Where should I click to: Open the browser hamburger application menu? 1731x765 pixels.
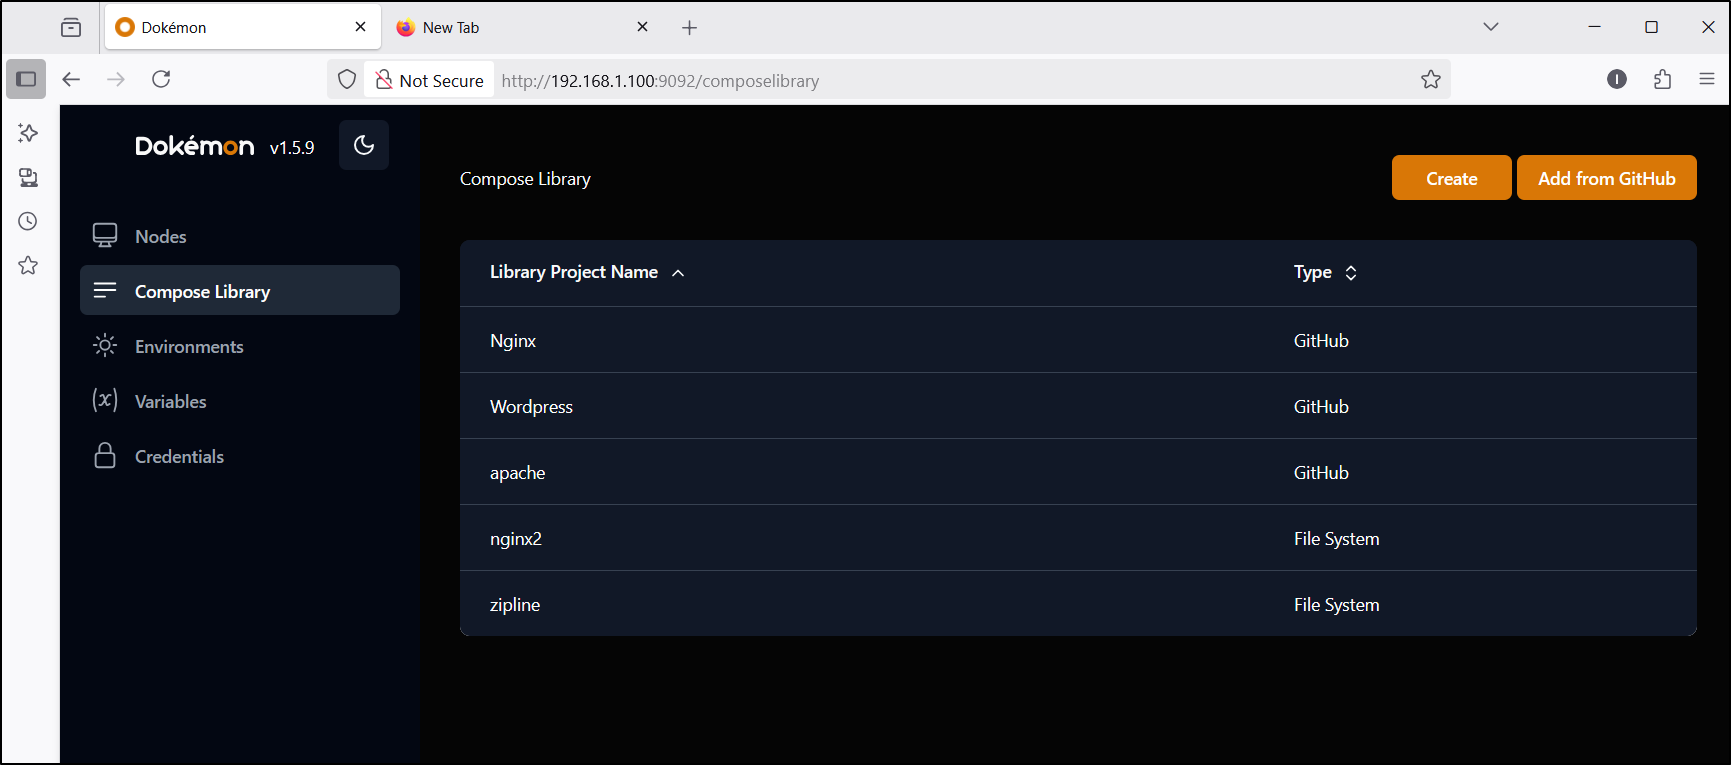coord(1707,79)
